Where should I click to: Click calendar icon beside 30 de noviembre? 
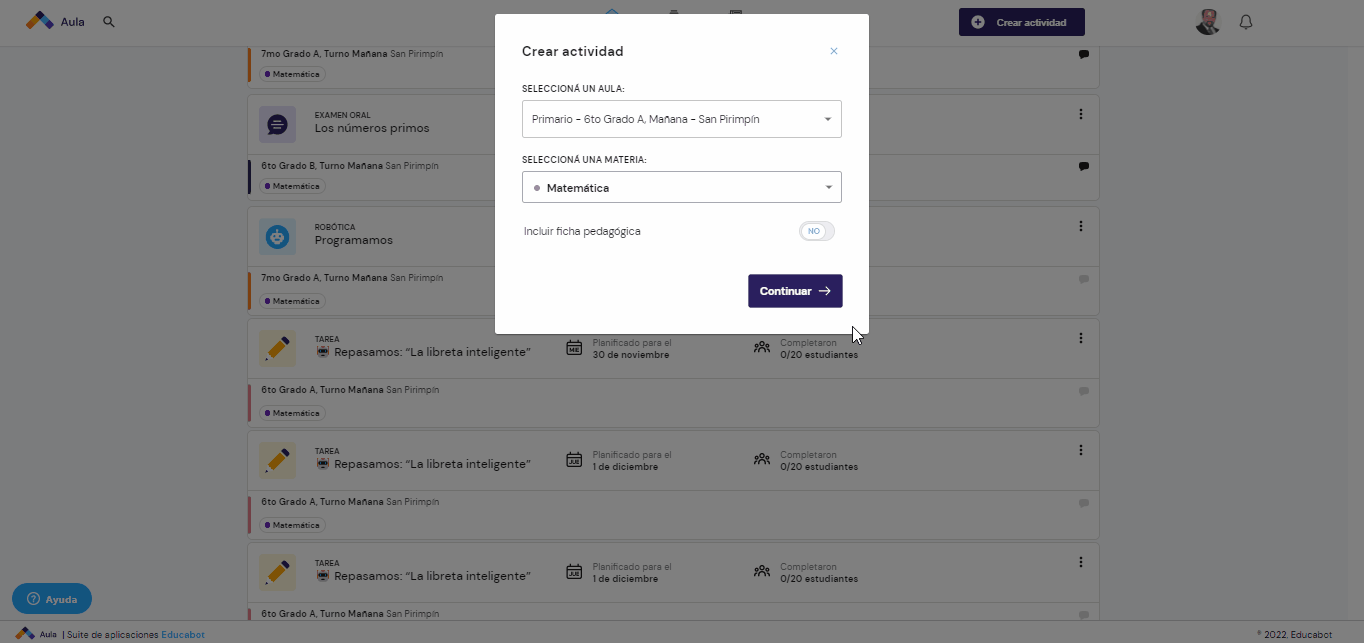pos(574,348)
